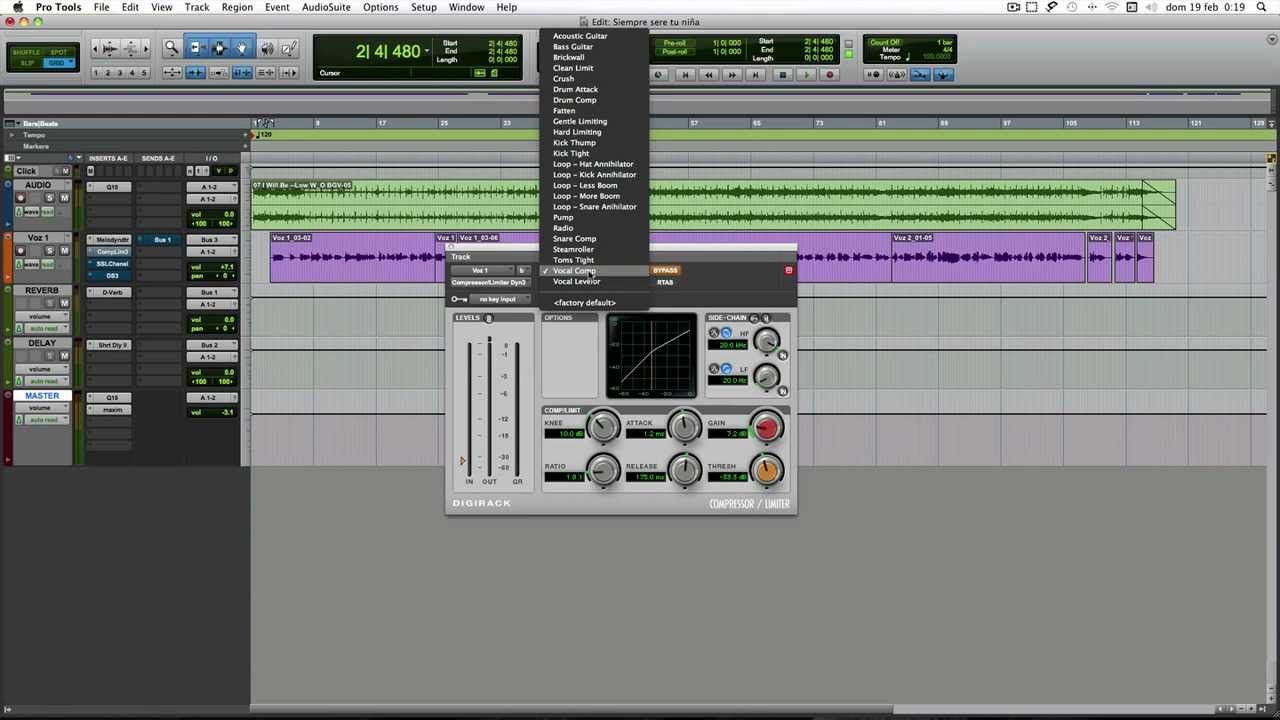This screenshot has width=1280, height=720.
Task: Click the external key icon in Side-Chain header
Action: pos(755,318)
